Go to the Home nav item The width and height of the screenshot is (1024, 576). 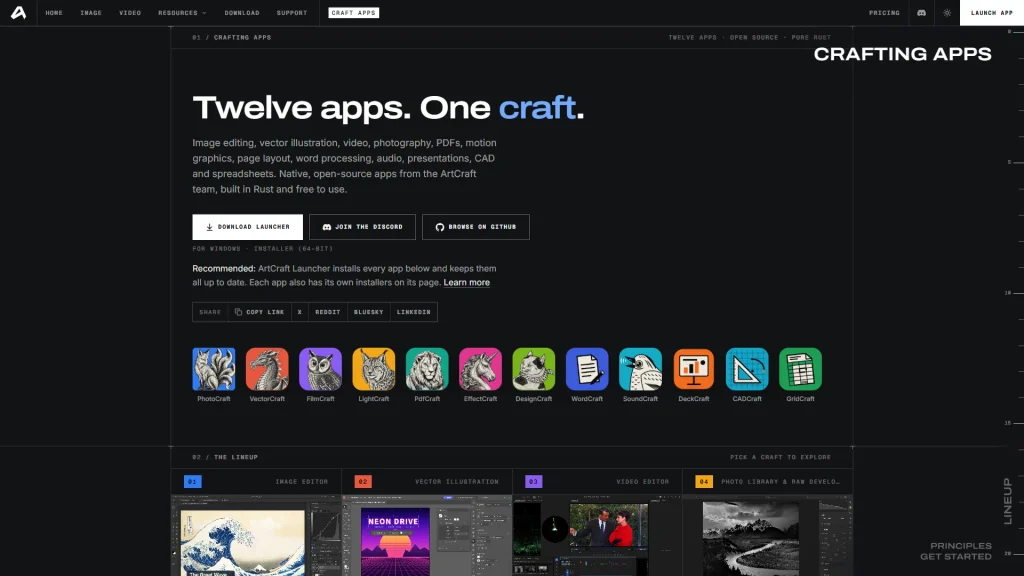click(x=54, y=12)
